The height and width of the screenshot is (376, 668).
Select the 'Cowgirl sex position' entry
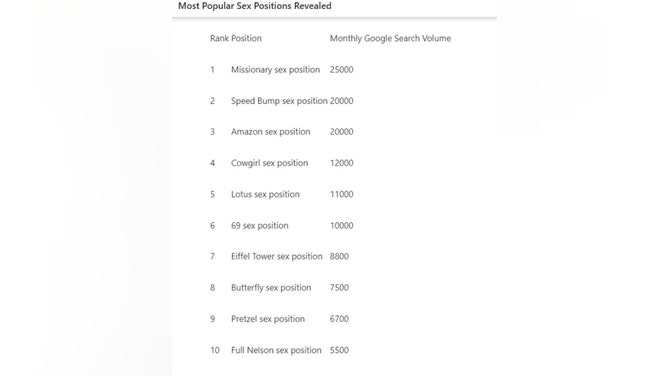point(269,163)
